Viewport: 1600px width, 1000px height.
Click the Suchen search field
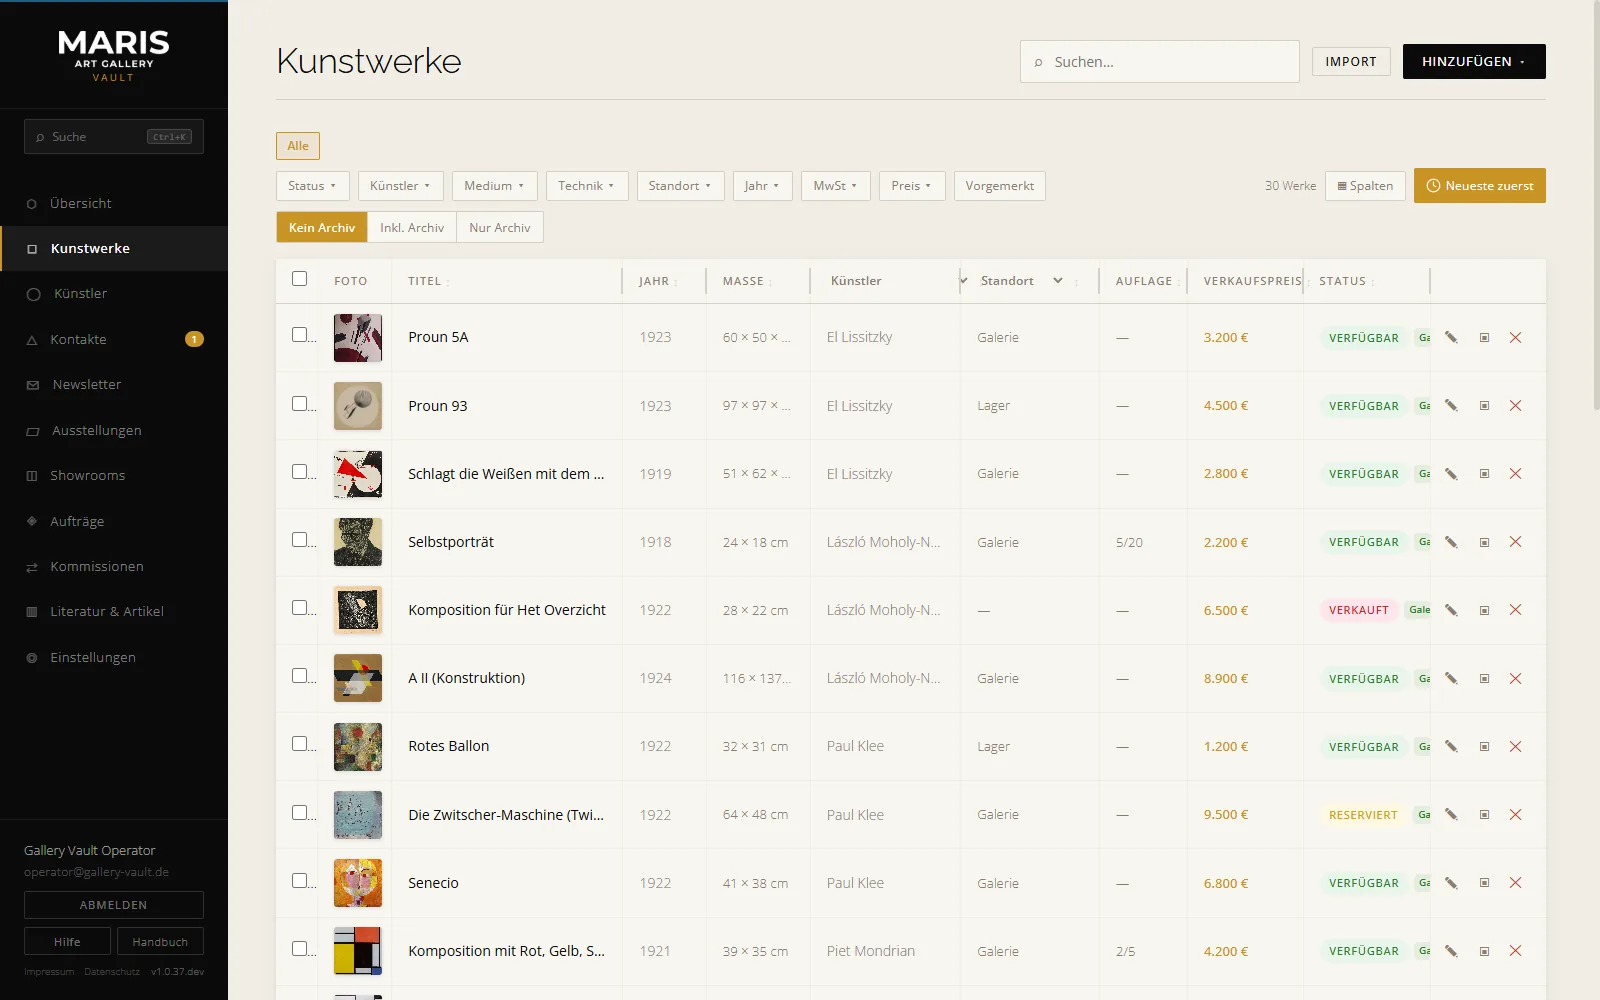click(x=1160, y=62)
